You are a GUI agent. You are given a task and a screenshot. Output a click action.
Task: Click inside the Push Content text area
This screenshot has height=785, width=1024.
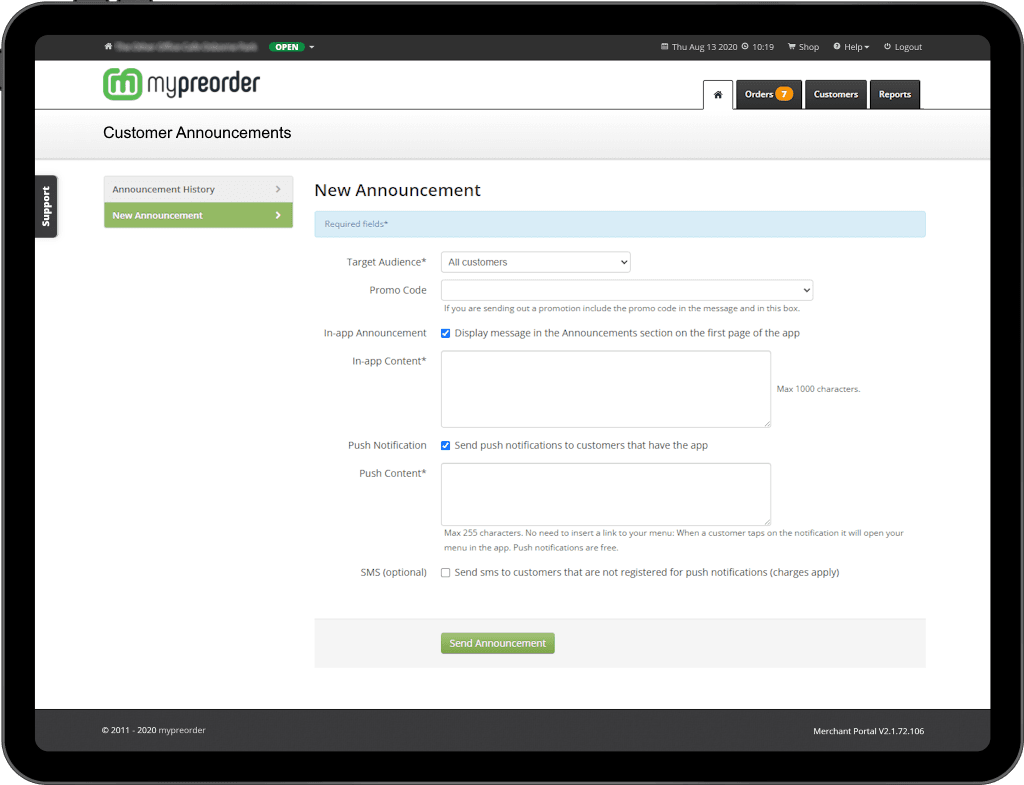coord(605,493)
